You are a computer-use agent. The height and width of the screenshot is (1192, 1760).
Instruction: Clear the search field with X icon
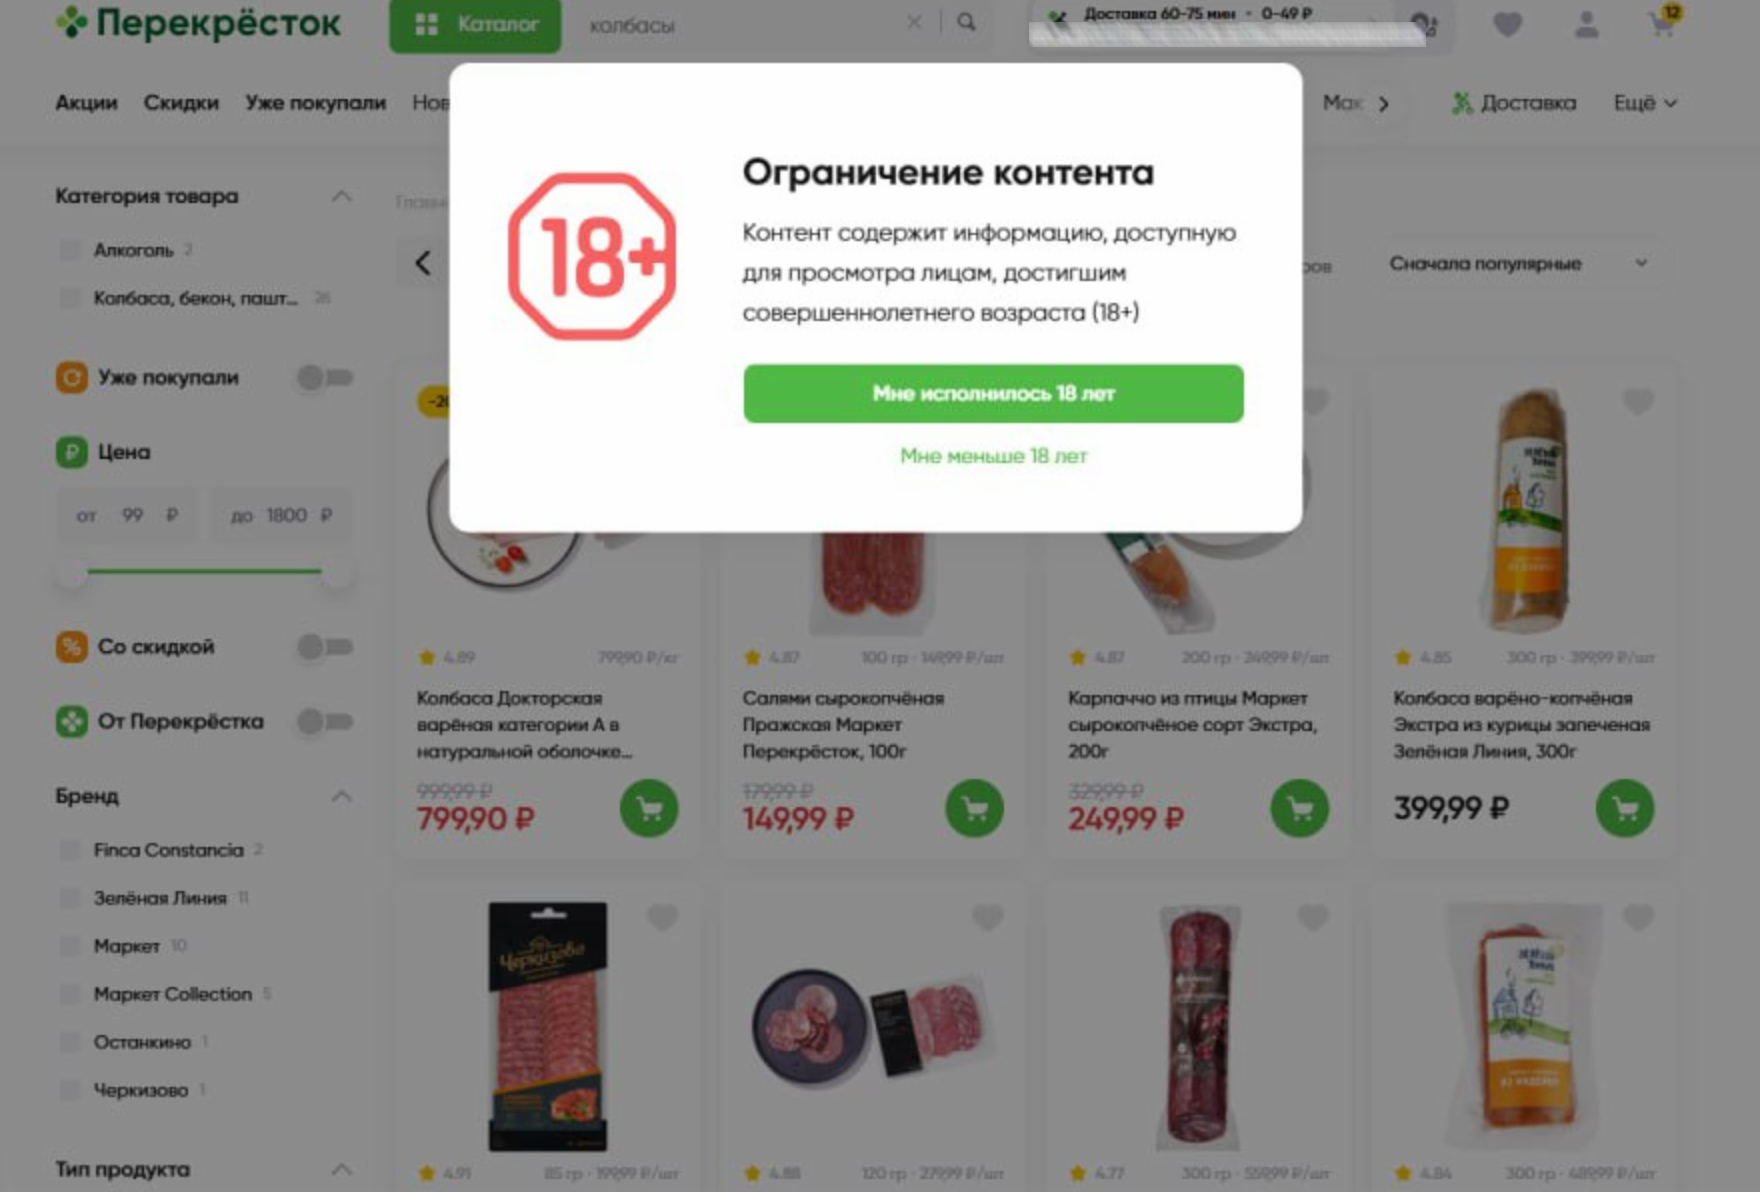(x=914, y=22)
